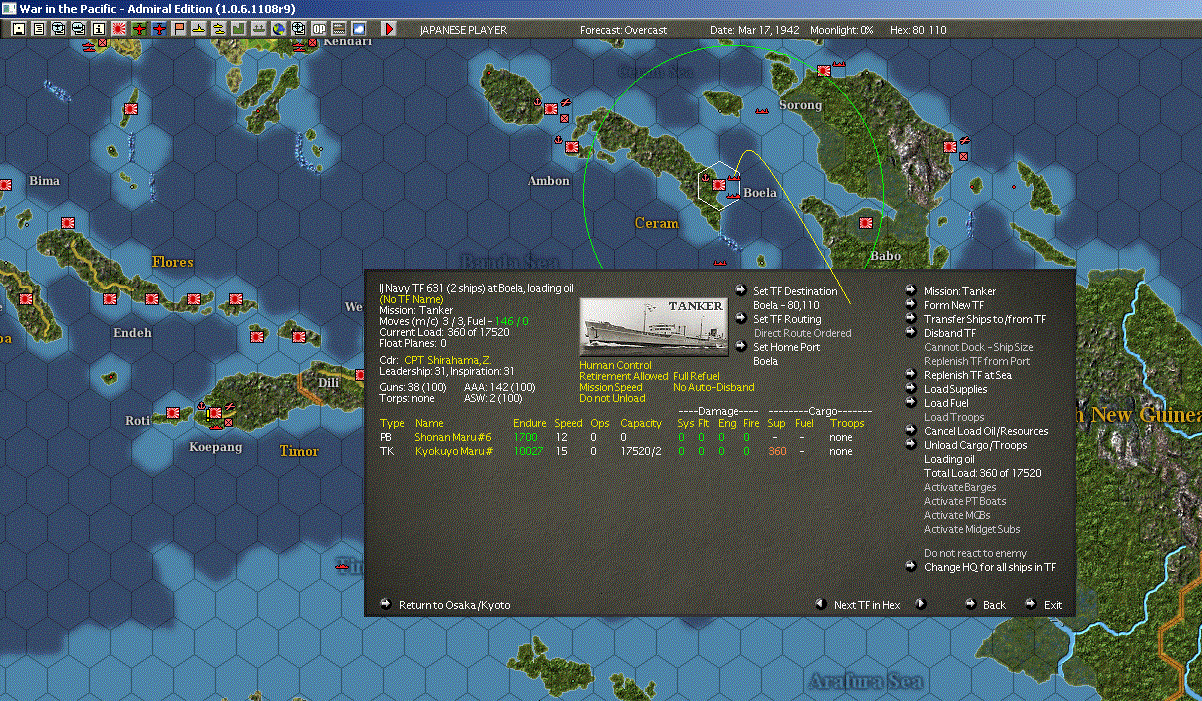Click the tanker ship photo thumbnail
The image size is (1202, 701).
tap(654, 326)
